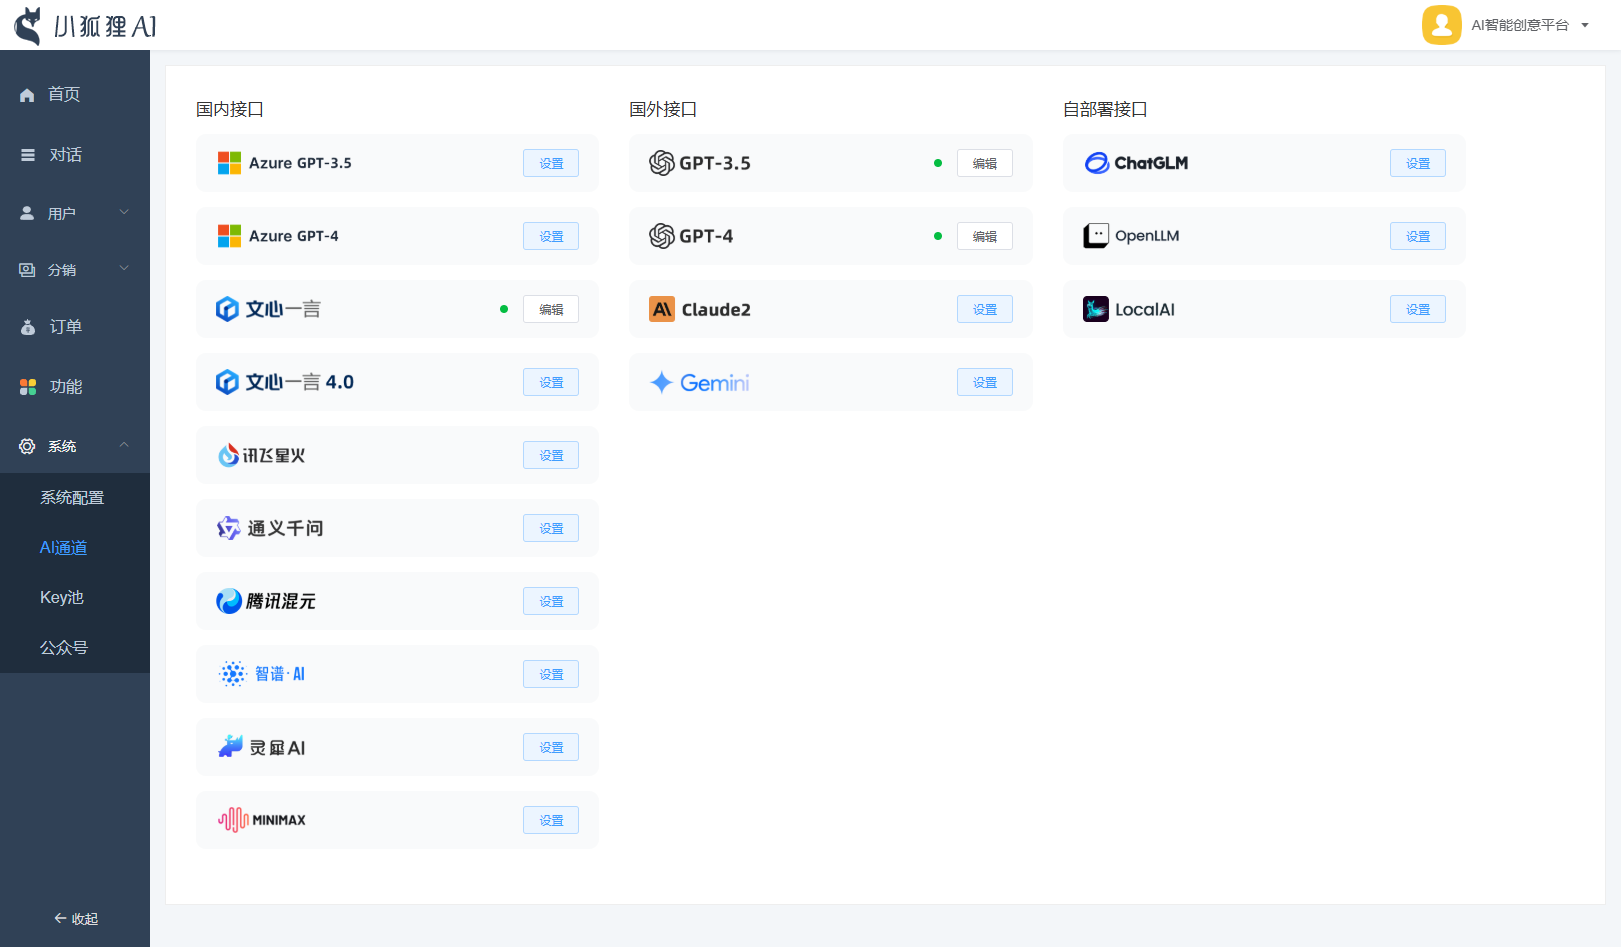The image size is (1621, 947).
Task: Open the 公众号 menu item
Action: 64,648
